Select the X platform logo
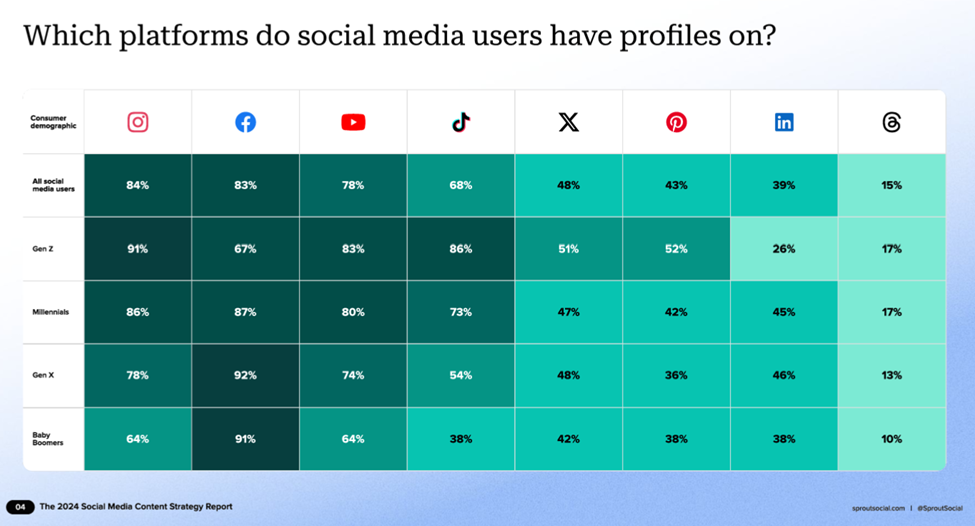The width and height of the screenshot is (975, 526). [568, 122]
